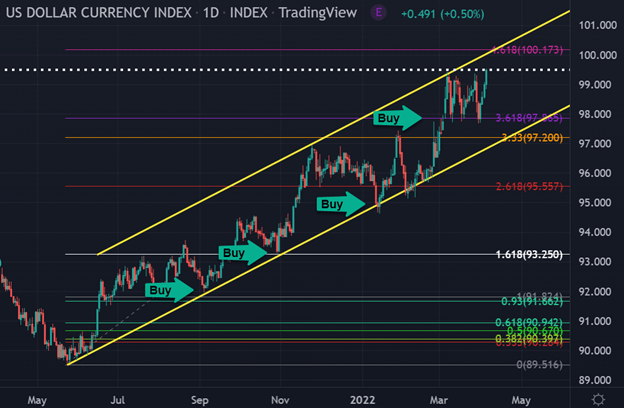Click the TradingView label in chart title
Image resolution: width=624 pixels, height=408 pixels.
click(x=318, y=13)
